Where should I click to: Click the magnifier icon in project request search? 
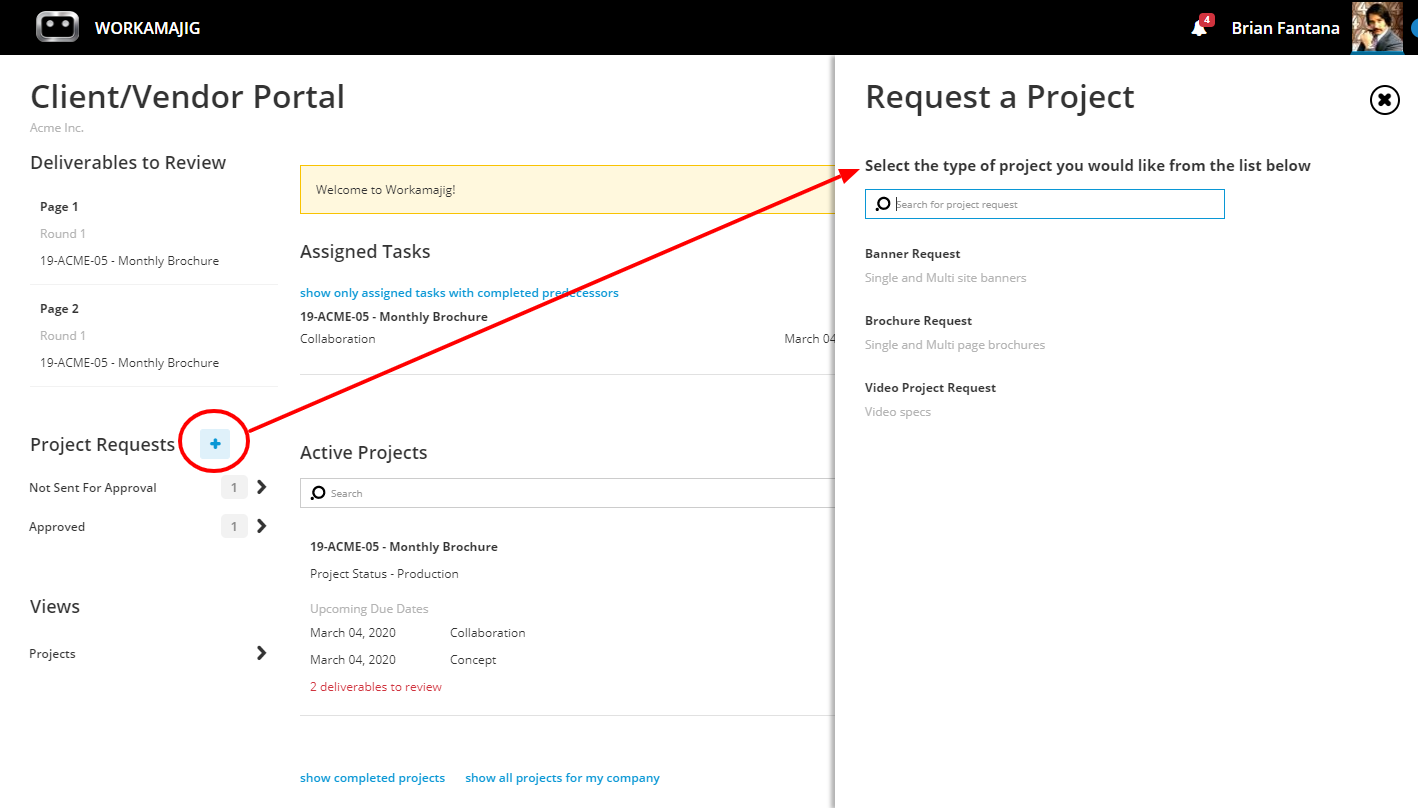click(x=883, y=204)
